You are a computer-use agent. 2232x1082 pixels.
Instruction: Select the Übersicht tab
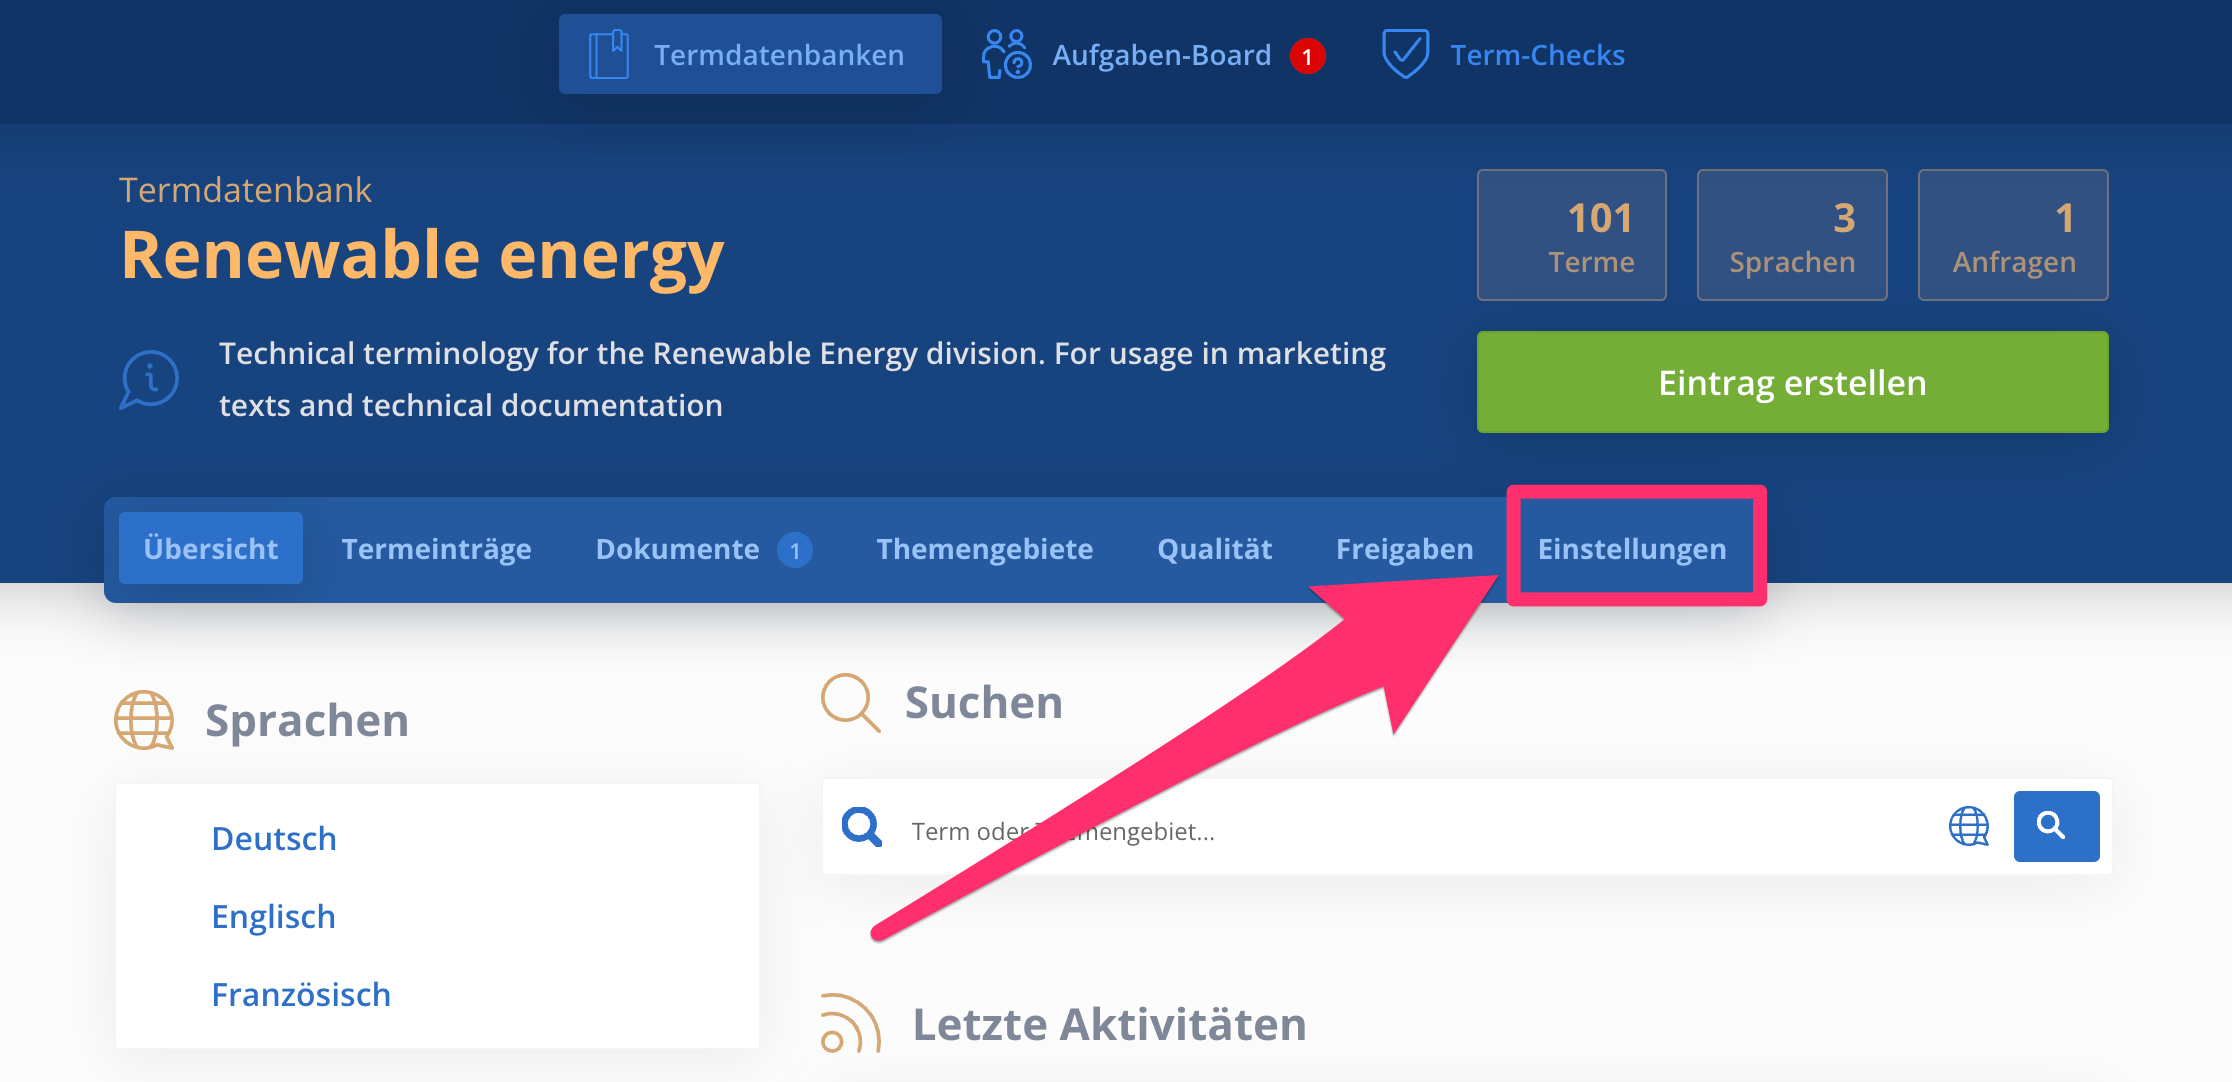point(211,548)
